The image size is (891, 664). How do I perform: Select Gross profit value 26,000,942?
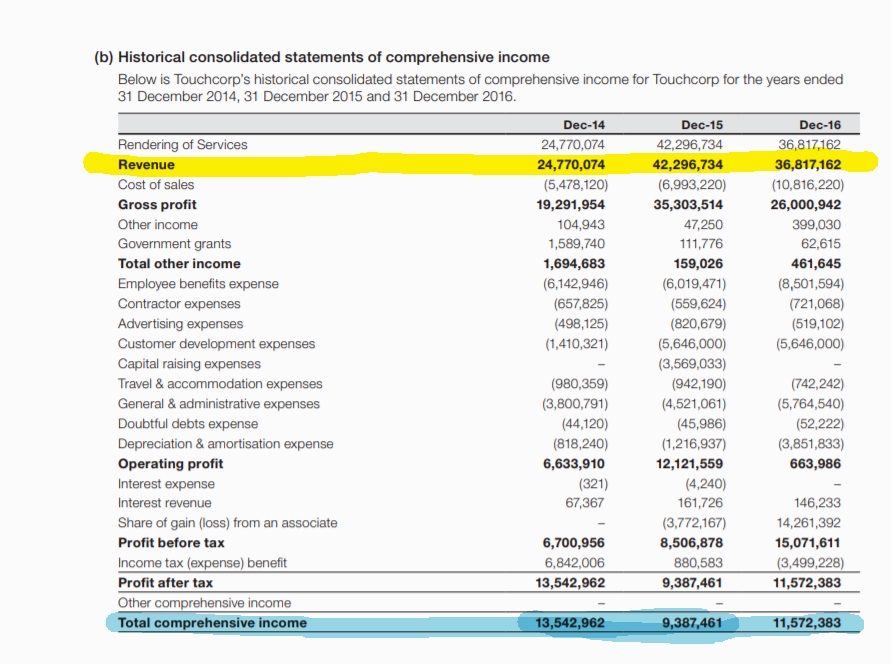click(x=806, y=204)
